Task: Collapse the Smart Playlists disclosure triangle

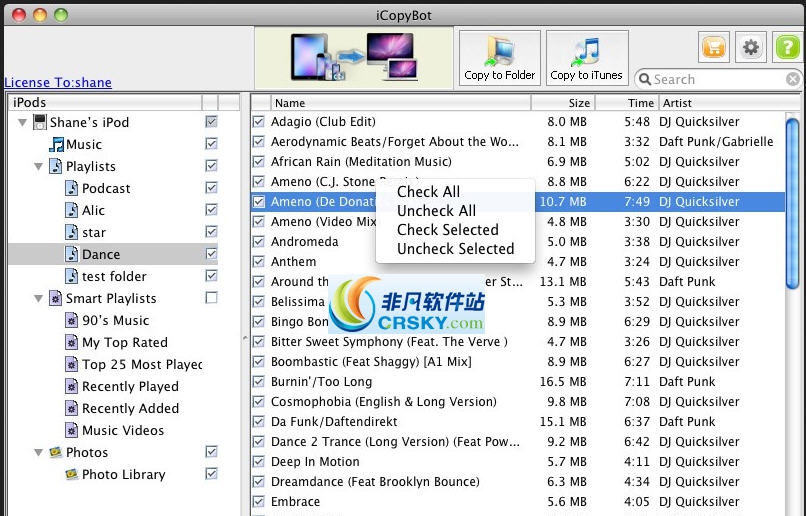Action: (39, 299)
